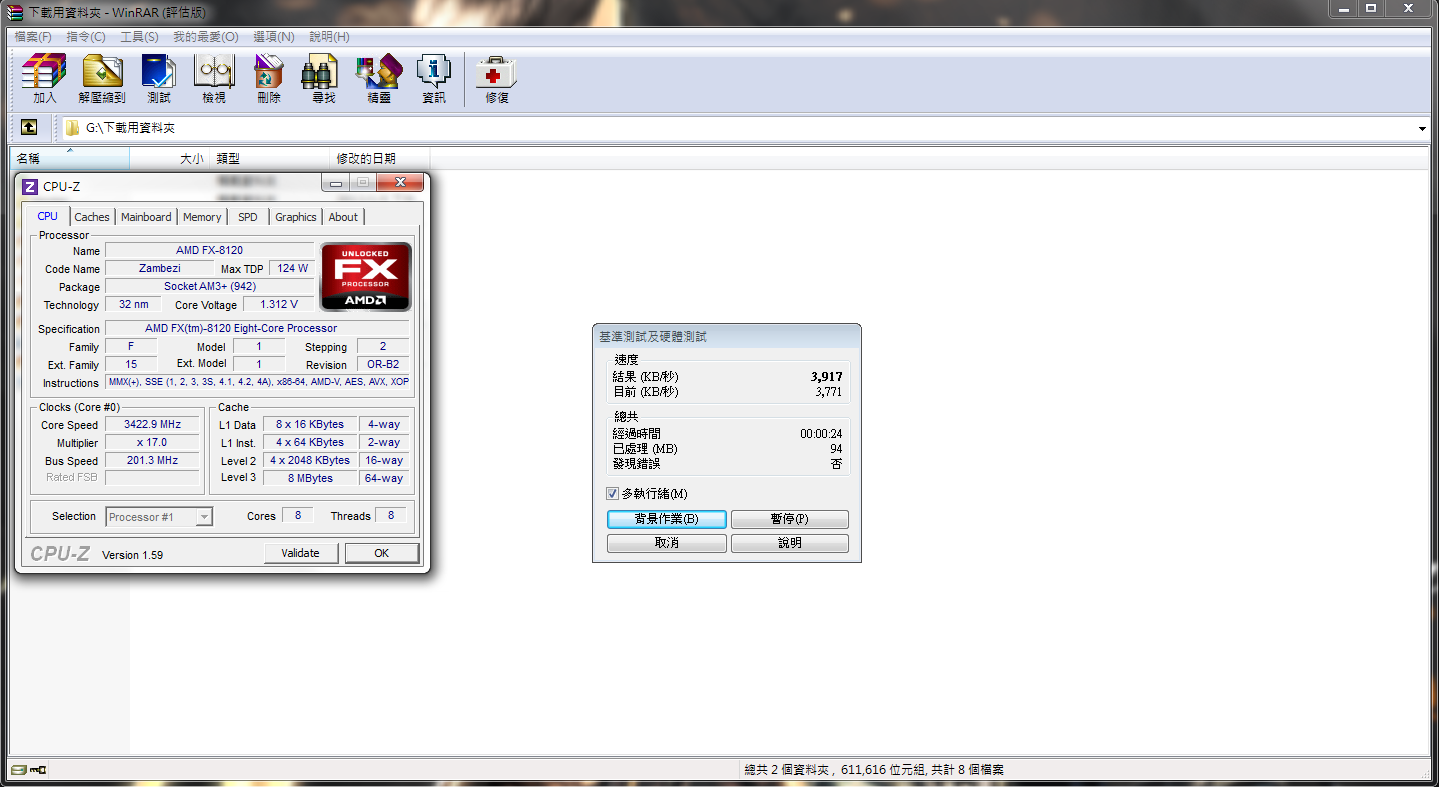The height and width of the screenshot is (787, 1439).
Task: Click the Cancel (取消) button
Action: point(667,543)
